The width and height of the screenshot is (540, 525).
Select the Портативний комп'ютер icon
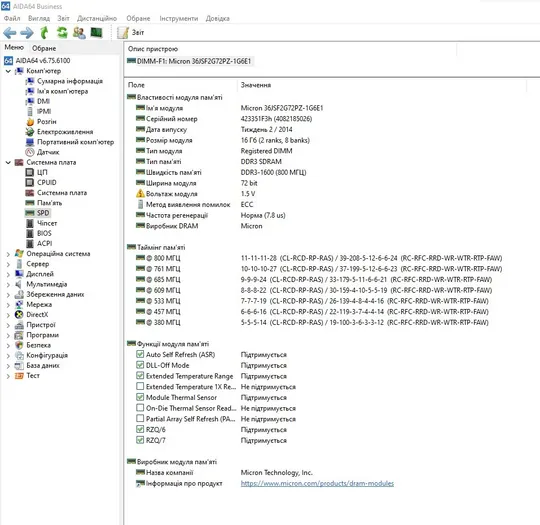(30, 142)
